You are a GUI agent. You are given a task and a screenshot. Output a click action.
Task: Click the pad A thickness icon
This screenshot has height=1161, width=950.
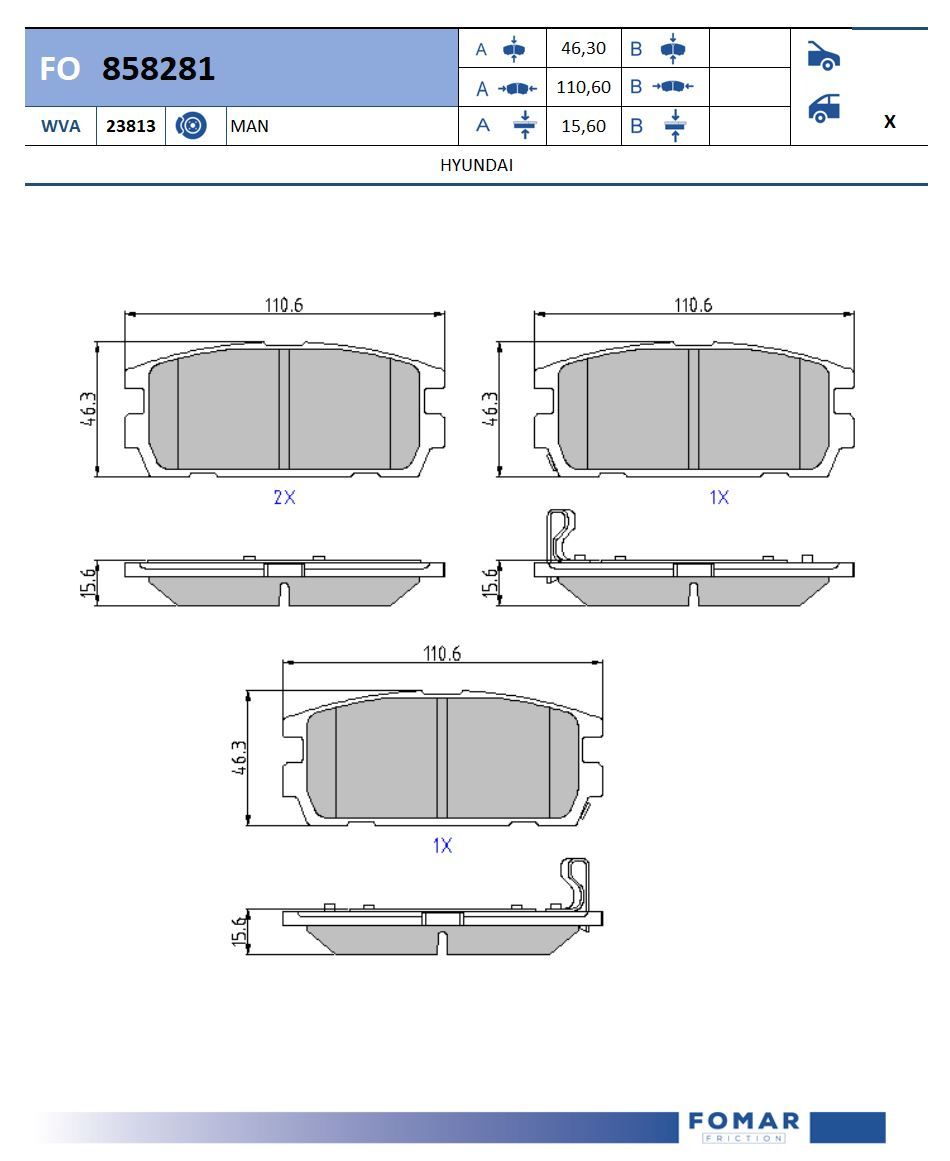click(523, 126)
